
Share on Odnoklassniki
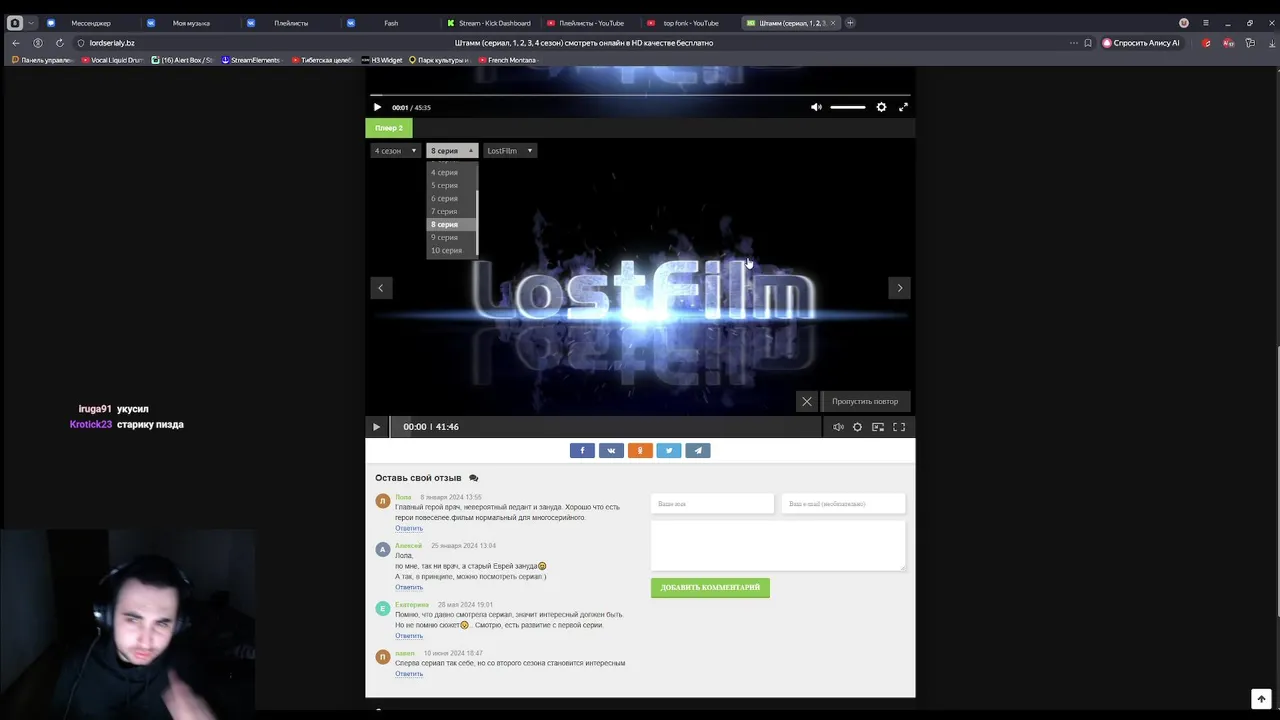[x=640, y=451]
